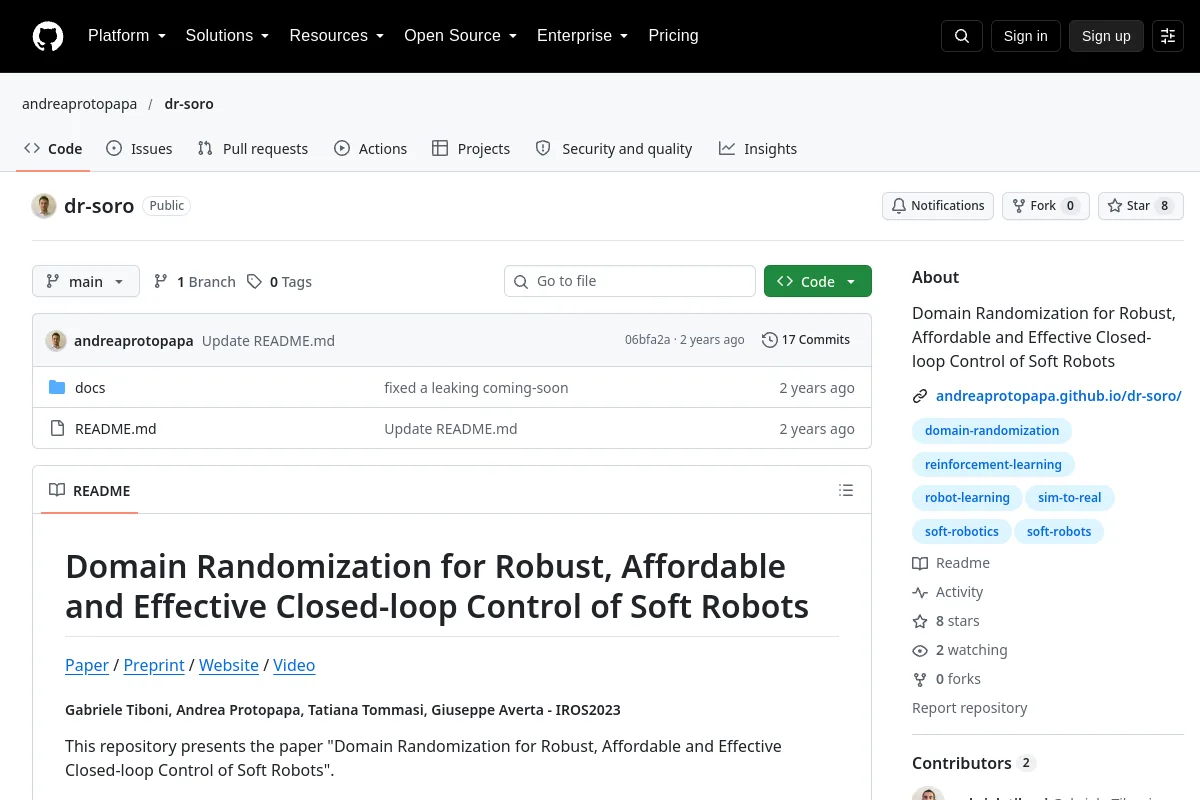This screenshot has width=1200, height=800.
Task: Expand the Resources menu
Action: [337, 36]
